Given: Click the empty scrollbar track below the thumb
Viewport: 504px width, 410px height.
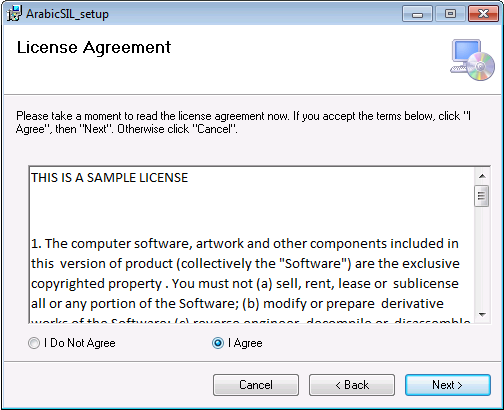Looking at the screenshot, I should click(x=482, y=257).
